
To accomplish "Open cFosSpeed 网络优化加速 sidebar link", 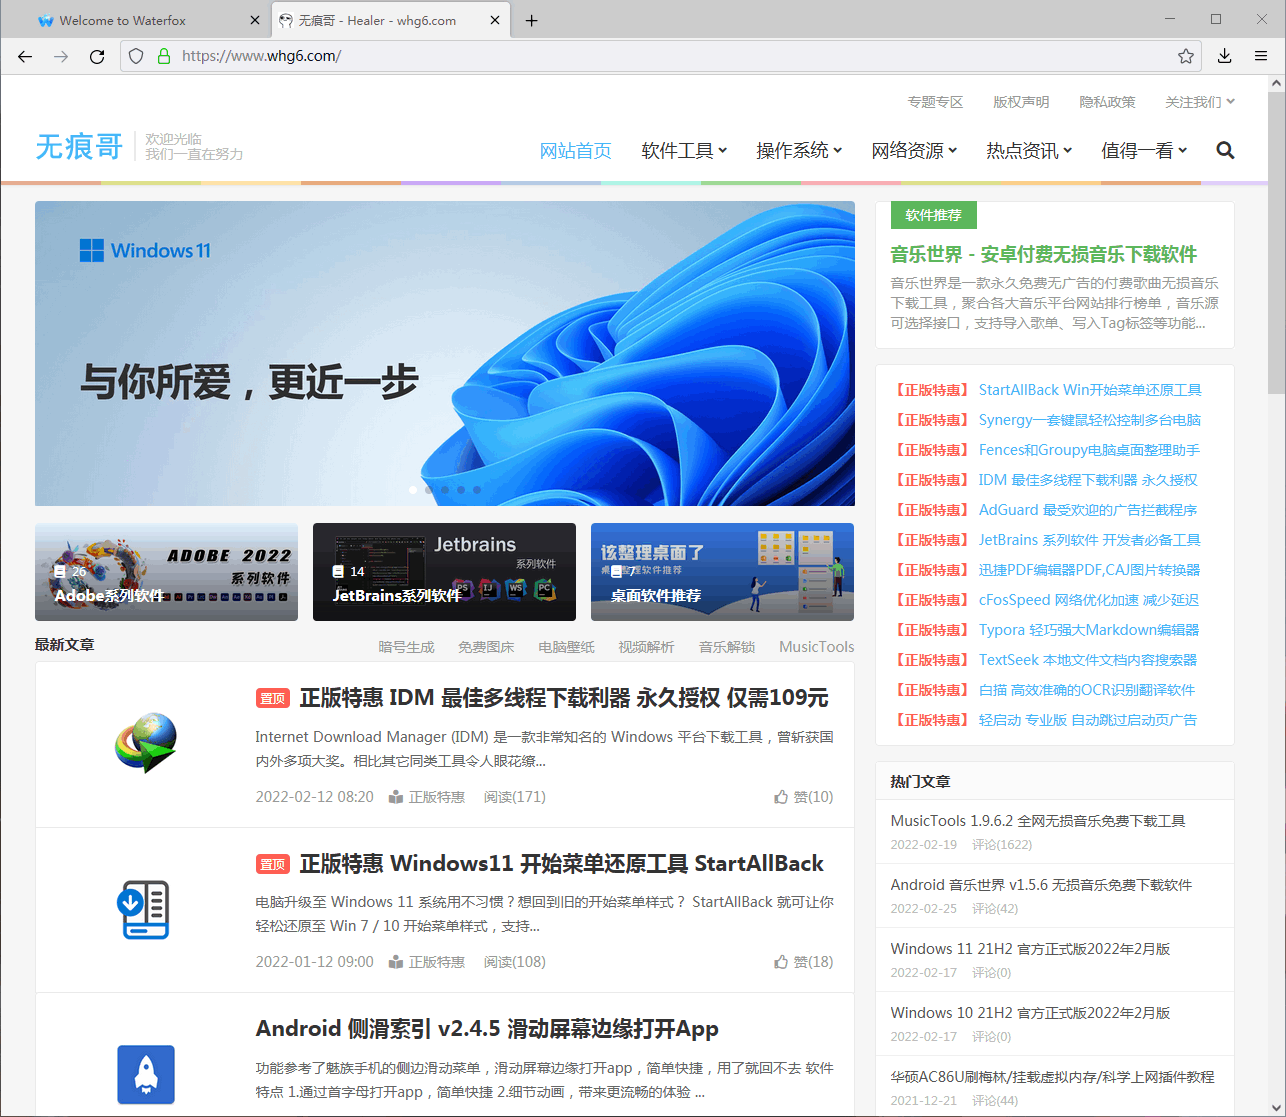I will pyautogui.click(x=1088, y=600).
